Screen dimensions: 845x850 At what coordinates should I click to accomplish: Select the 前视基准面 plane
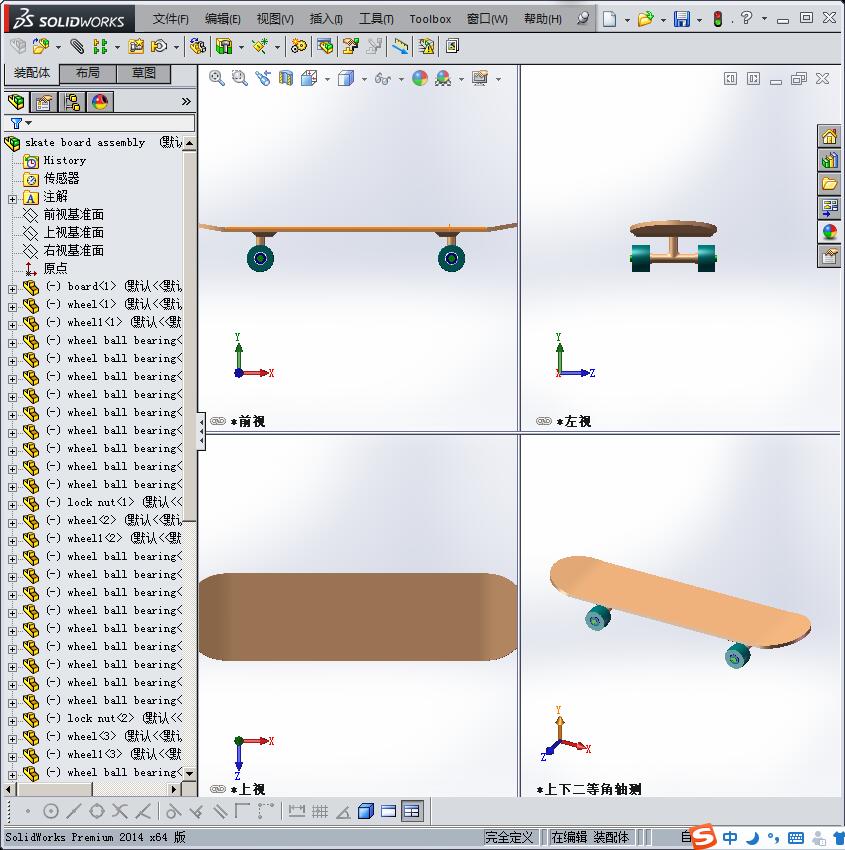tap(73, 215)
